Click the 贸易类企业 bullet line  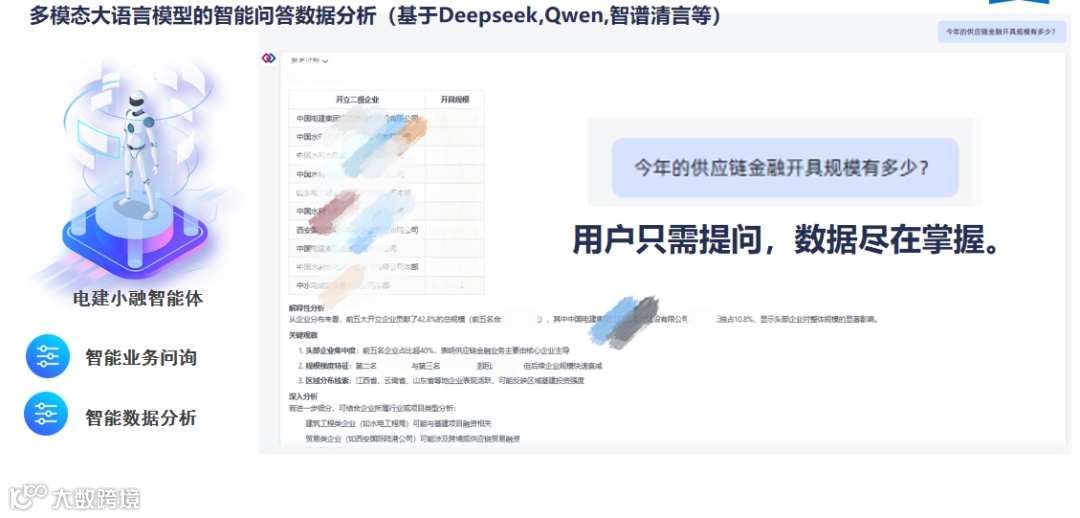pos(413,438)
